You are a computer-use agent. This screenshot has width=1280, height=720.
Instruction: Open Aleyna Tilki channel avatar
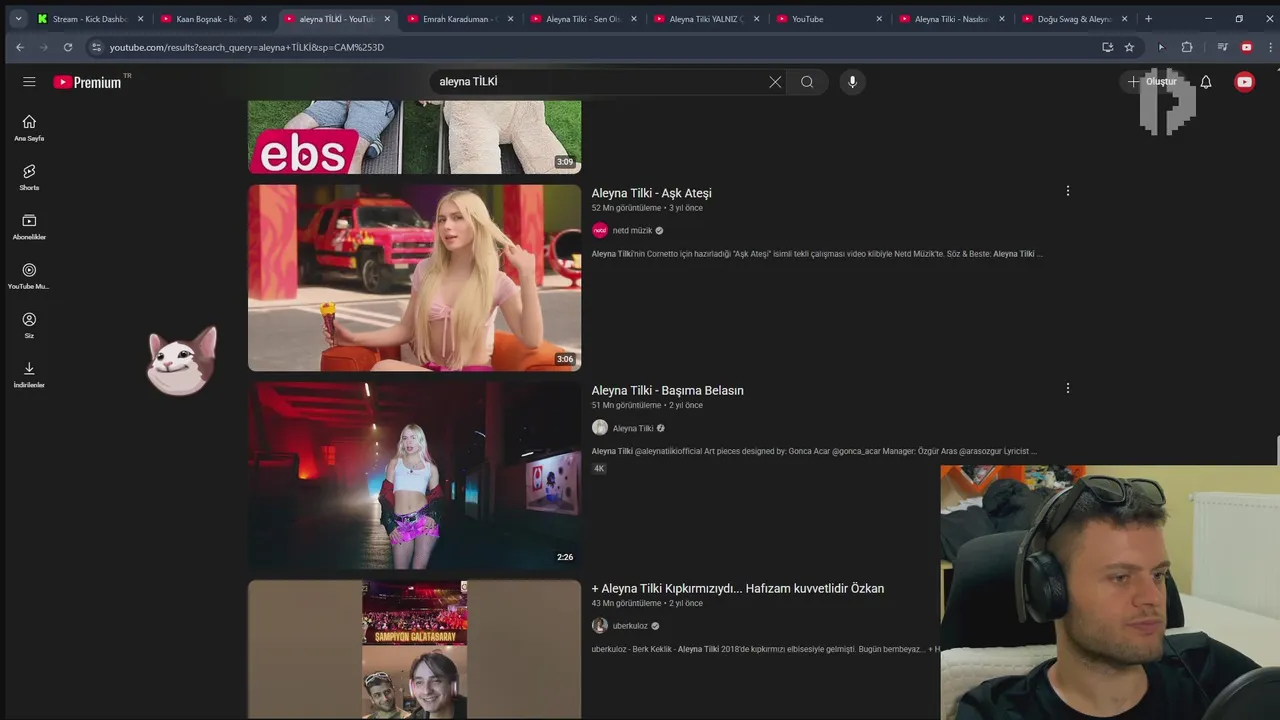[x=600, y=428]
